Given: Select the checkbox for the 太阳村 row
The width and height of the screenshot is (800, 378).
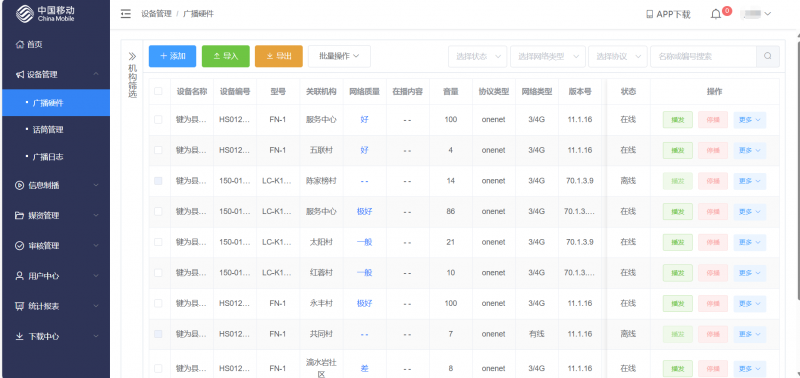Looking at the screenshot, I should 158,242.
